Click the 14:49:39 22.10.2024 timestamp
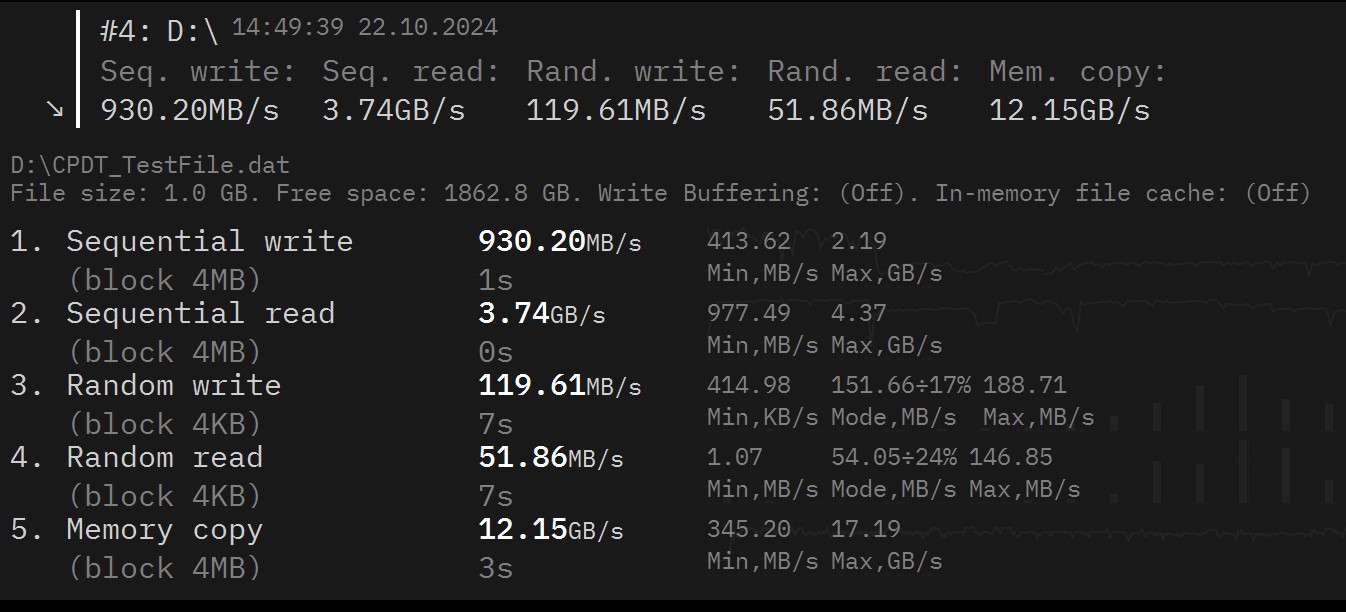The image size is (1346, 612). [364, 28]
